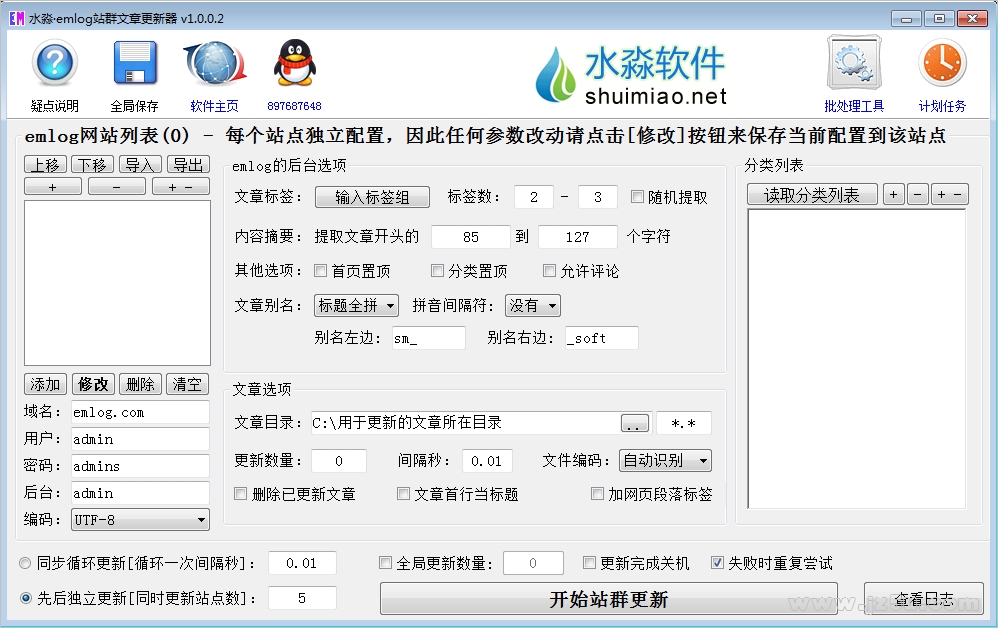Click the + − button above the site list
The height and width of the screenshot is (628, 998).
tap(181, 187)
